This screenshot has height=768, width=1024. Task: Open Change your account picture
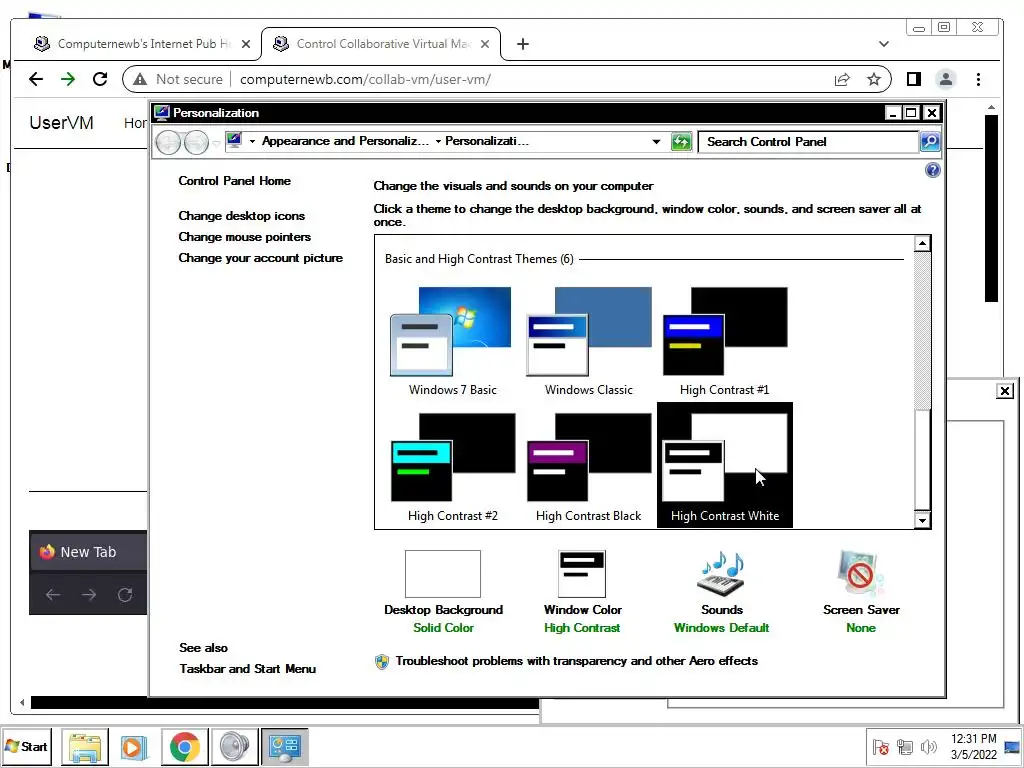(x=261, y=258)
